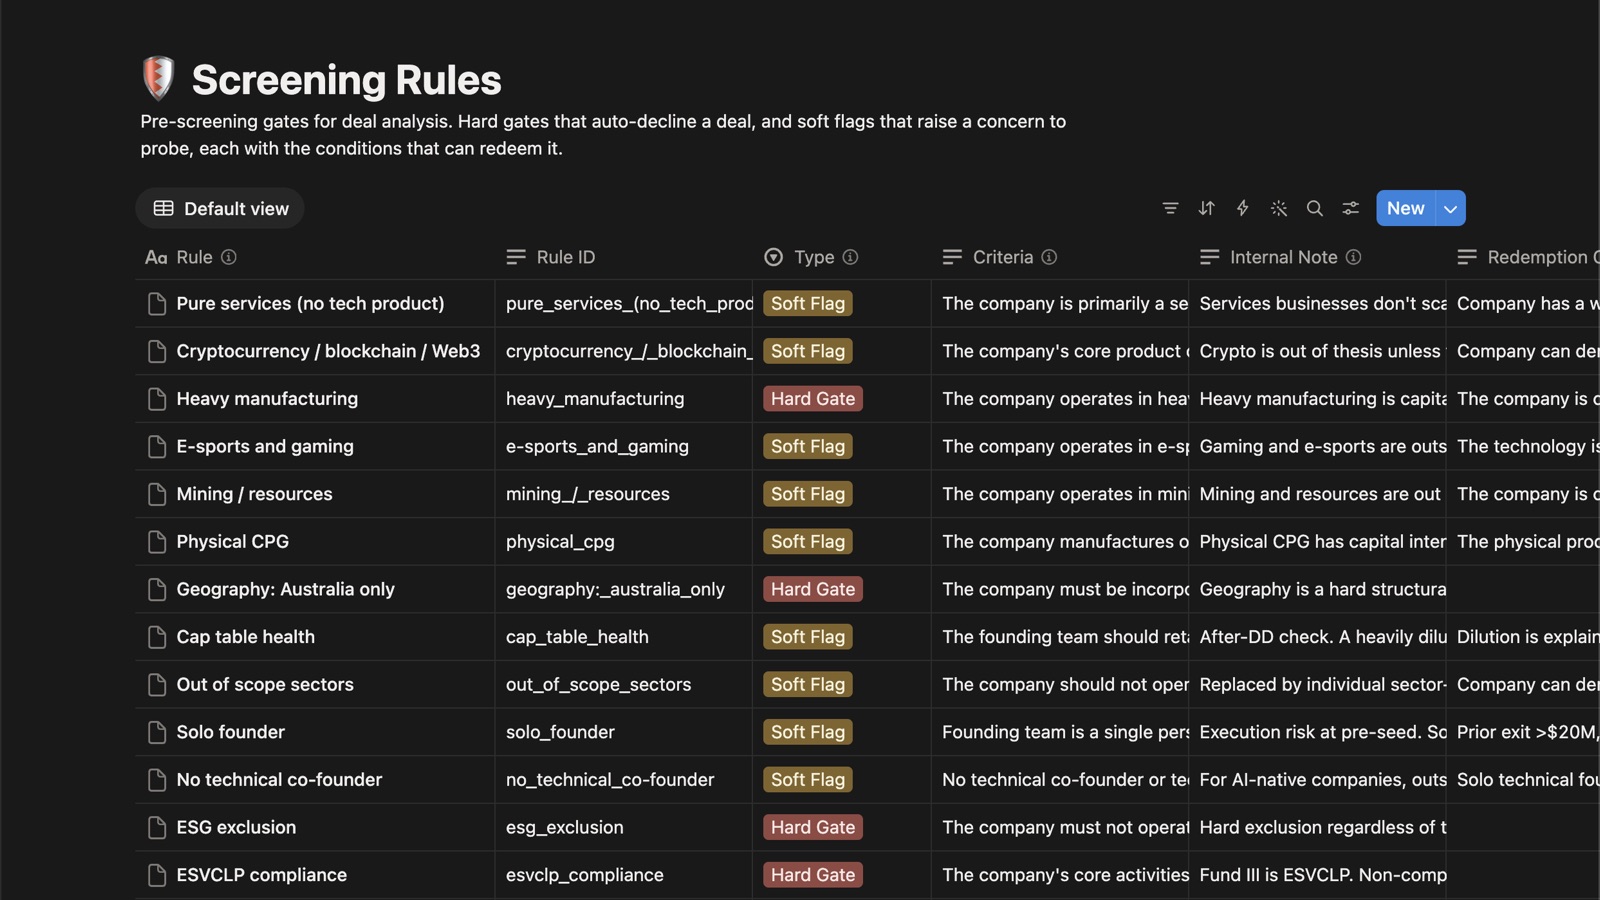Click page icon of Physical CPG row
1600x900 pixels.
tap(157, 542)
